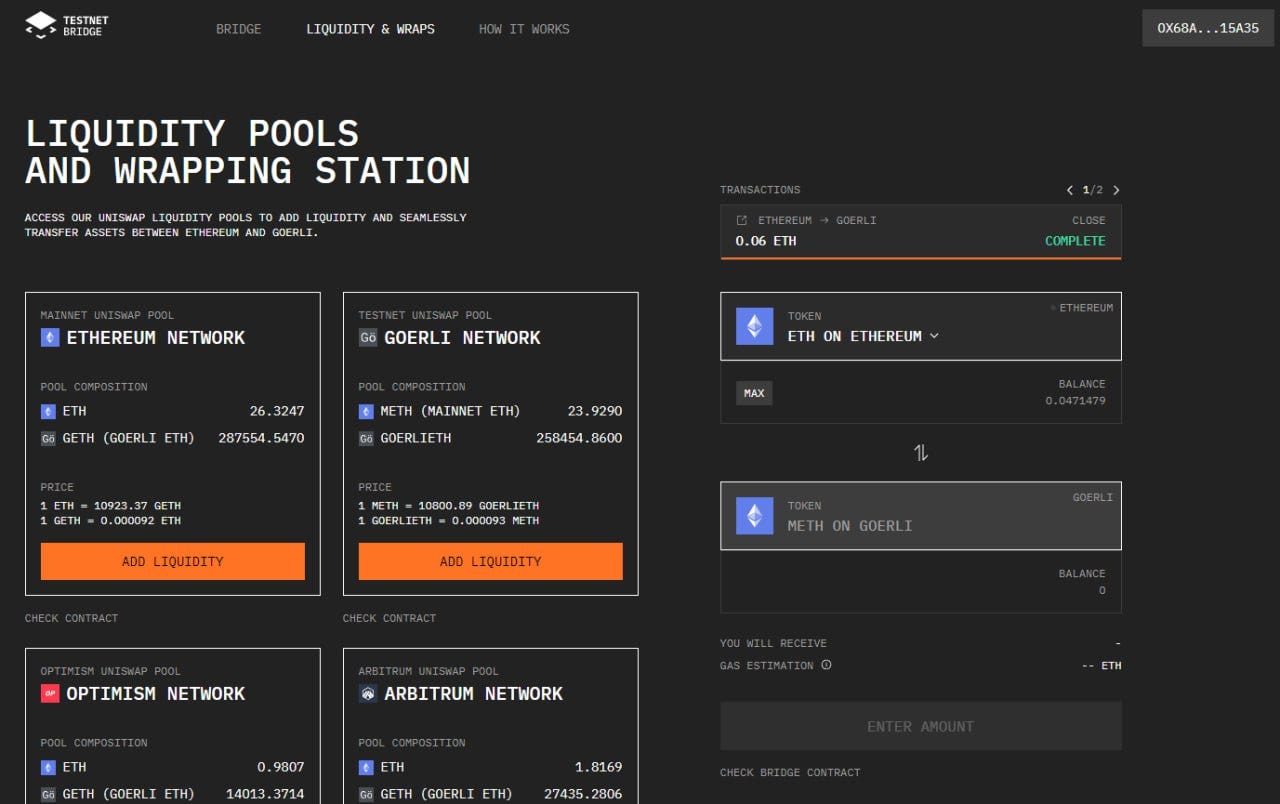The image size is (1280, 804).
Task: Expand the ETH on Ethereum token dropdown
Action: [x=934, y=336]
